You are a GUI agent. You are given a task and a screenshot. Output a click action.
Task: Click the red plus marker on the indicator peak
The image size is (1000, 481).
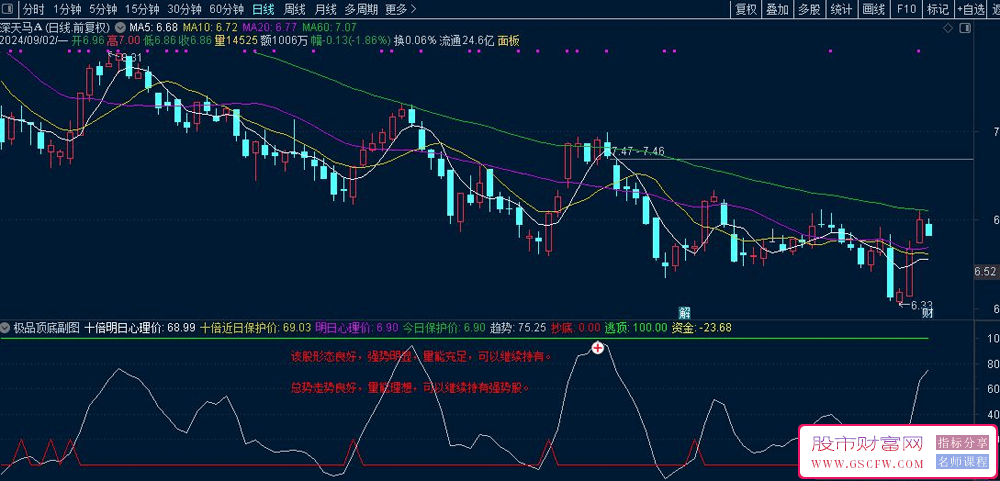click(598, 348)
